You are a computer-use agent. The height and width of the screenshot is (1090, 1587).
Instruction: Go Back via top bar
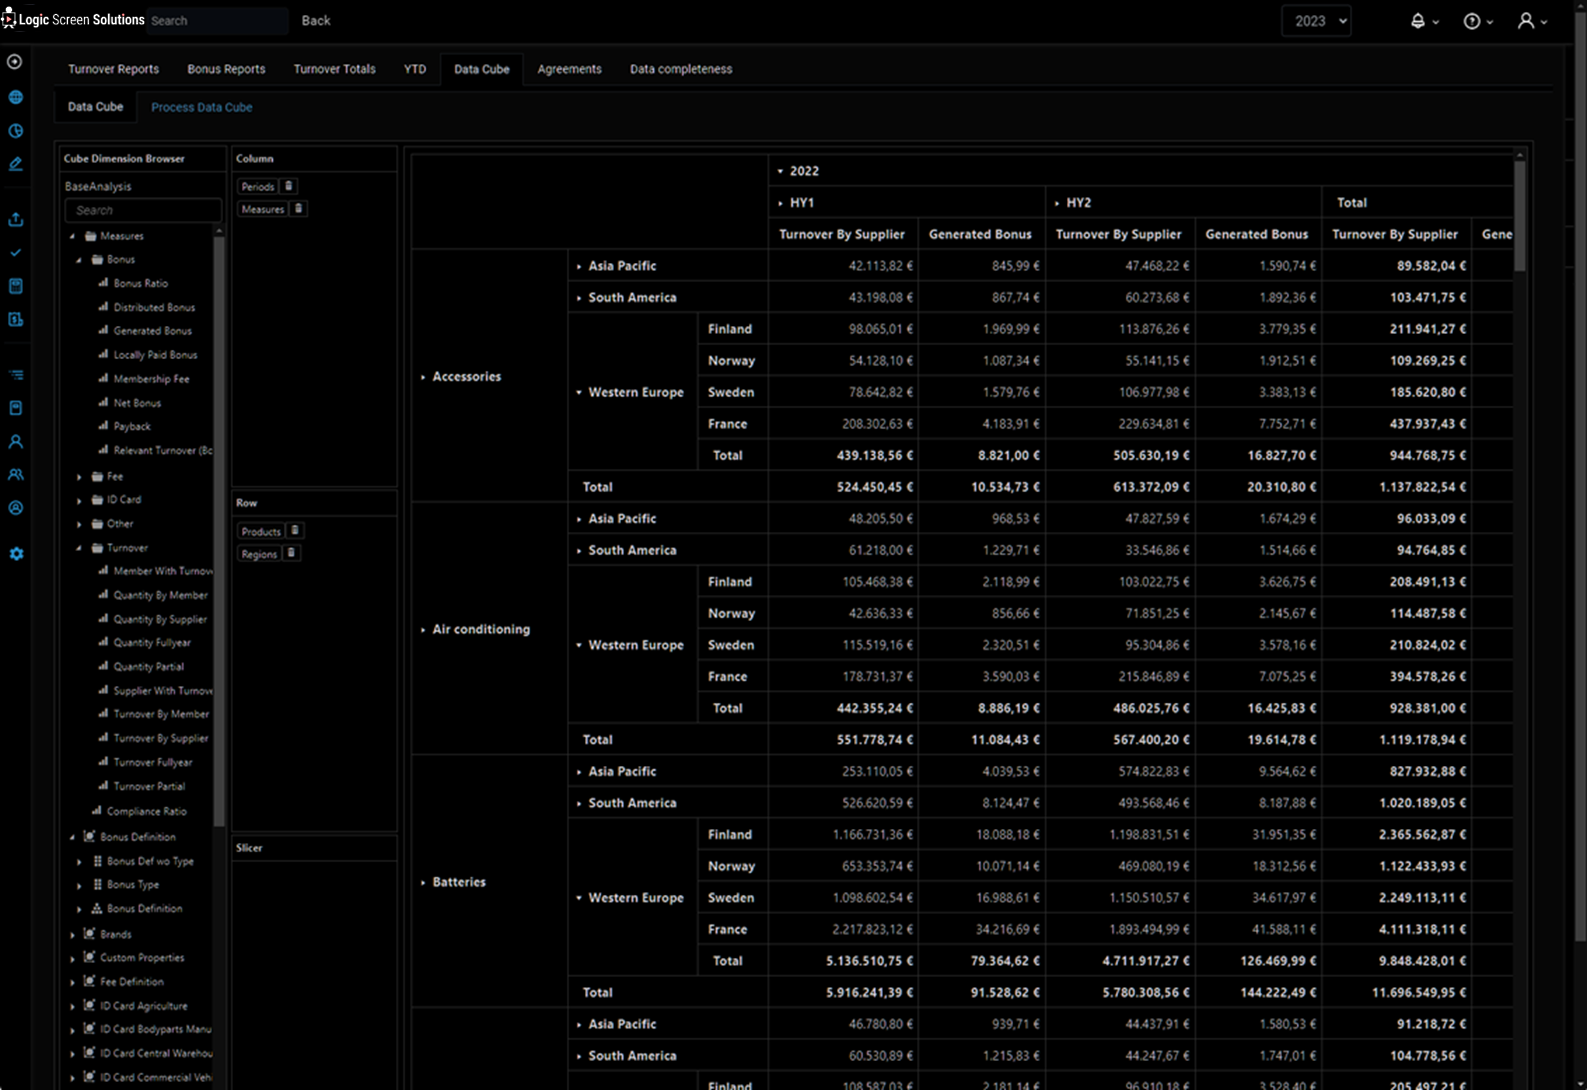point(316,20)
